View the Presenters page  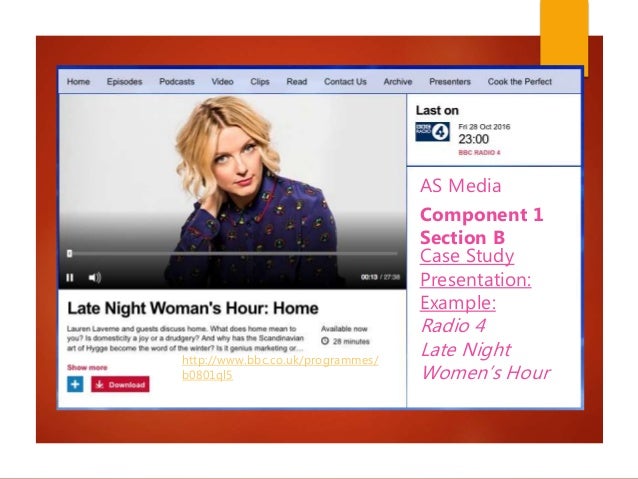pyautogui.click(x=450, y=81)
